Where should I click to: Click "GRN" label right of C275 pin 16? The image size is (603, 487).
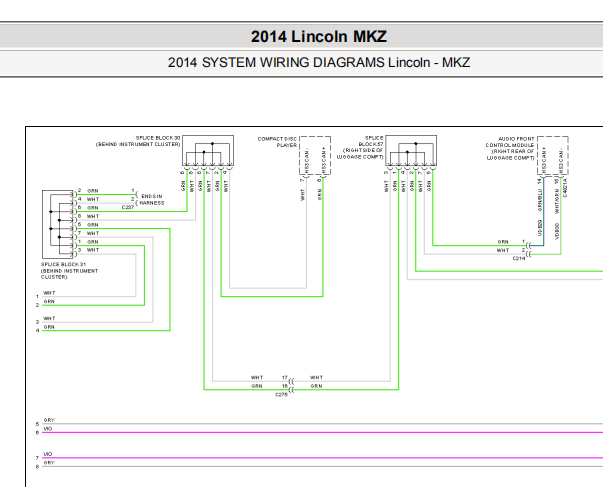point(316,386)
